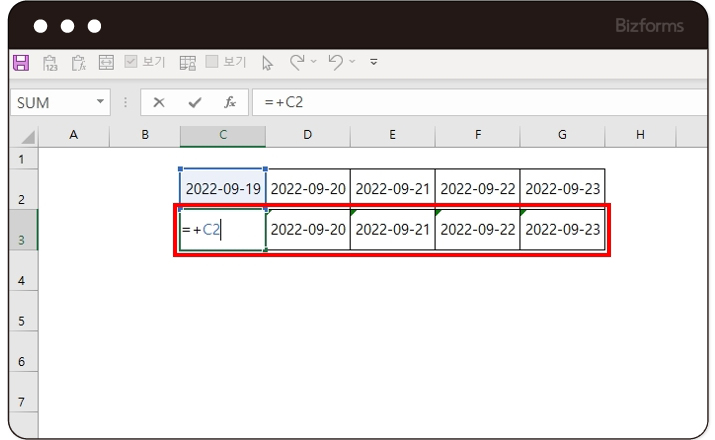The image size is (715, 440).
Task: Confirm formula with the checkmark Enter icon
Action: [194, 102]
